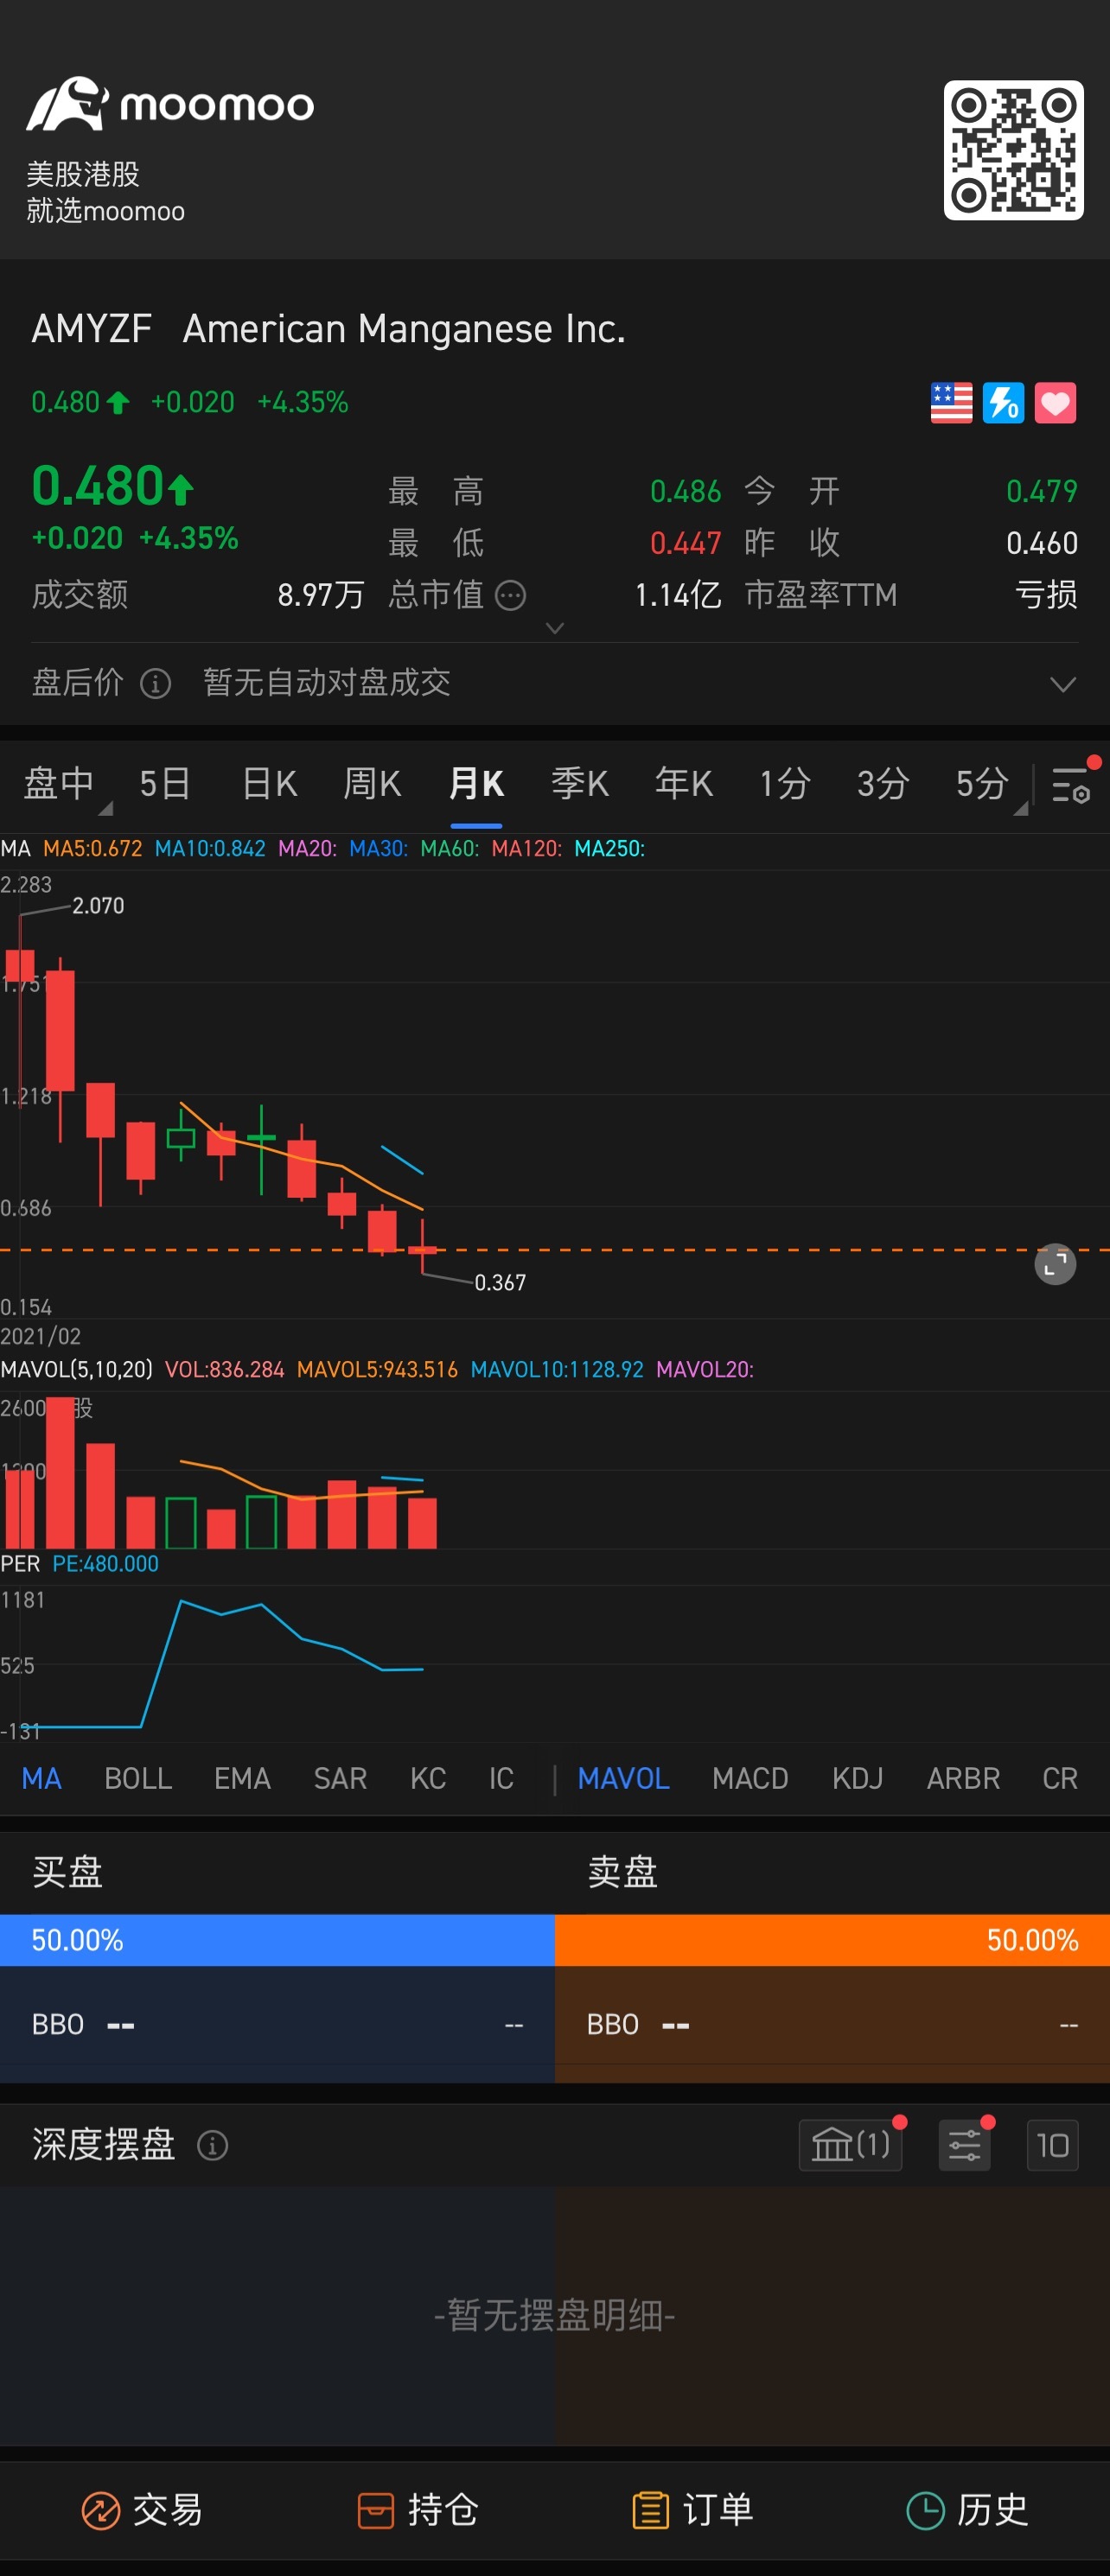Image resolution: width=1110 pixels, height=2576 pixels.
Task: Tap the moomoo logo
Action: (x=170, y=104)
